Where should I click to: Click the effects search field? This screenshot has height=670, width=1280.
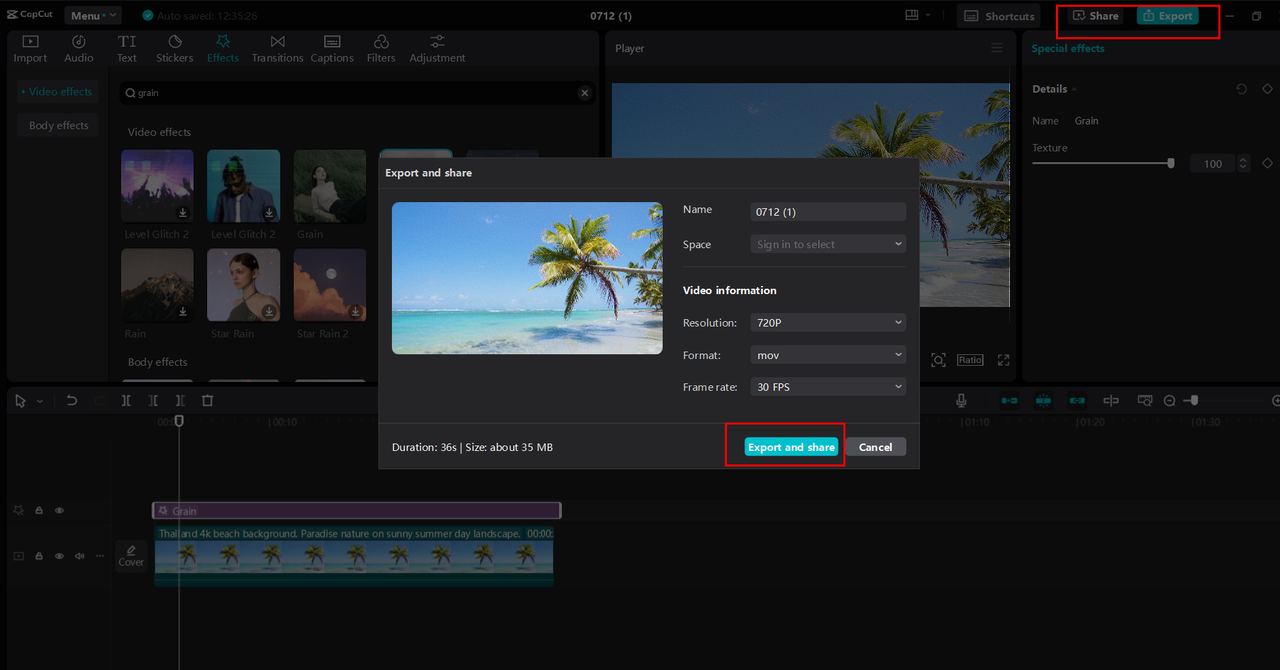pyautogui.click(x=357, y=93)
